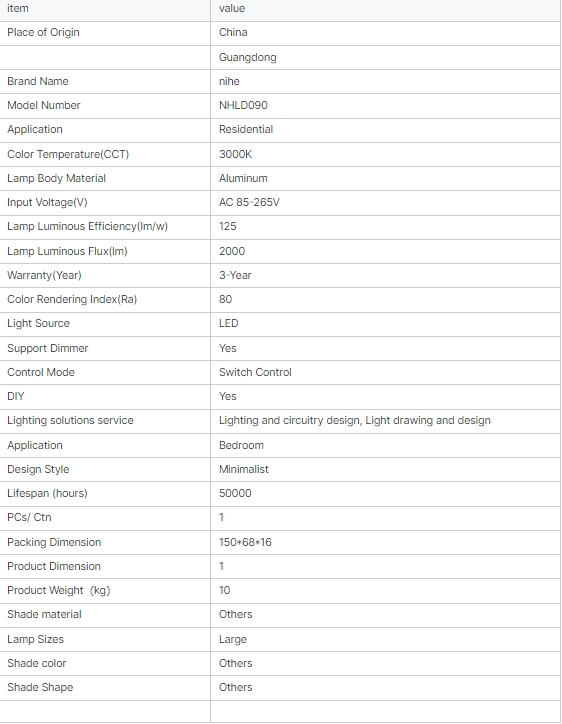This screenshot has width=562, height=724.
Task: Select the Packing Dimension value 150*68*16
Action: (x=245, y=543)
